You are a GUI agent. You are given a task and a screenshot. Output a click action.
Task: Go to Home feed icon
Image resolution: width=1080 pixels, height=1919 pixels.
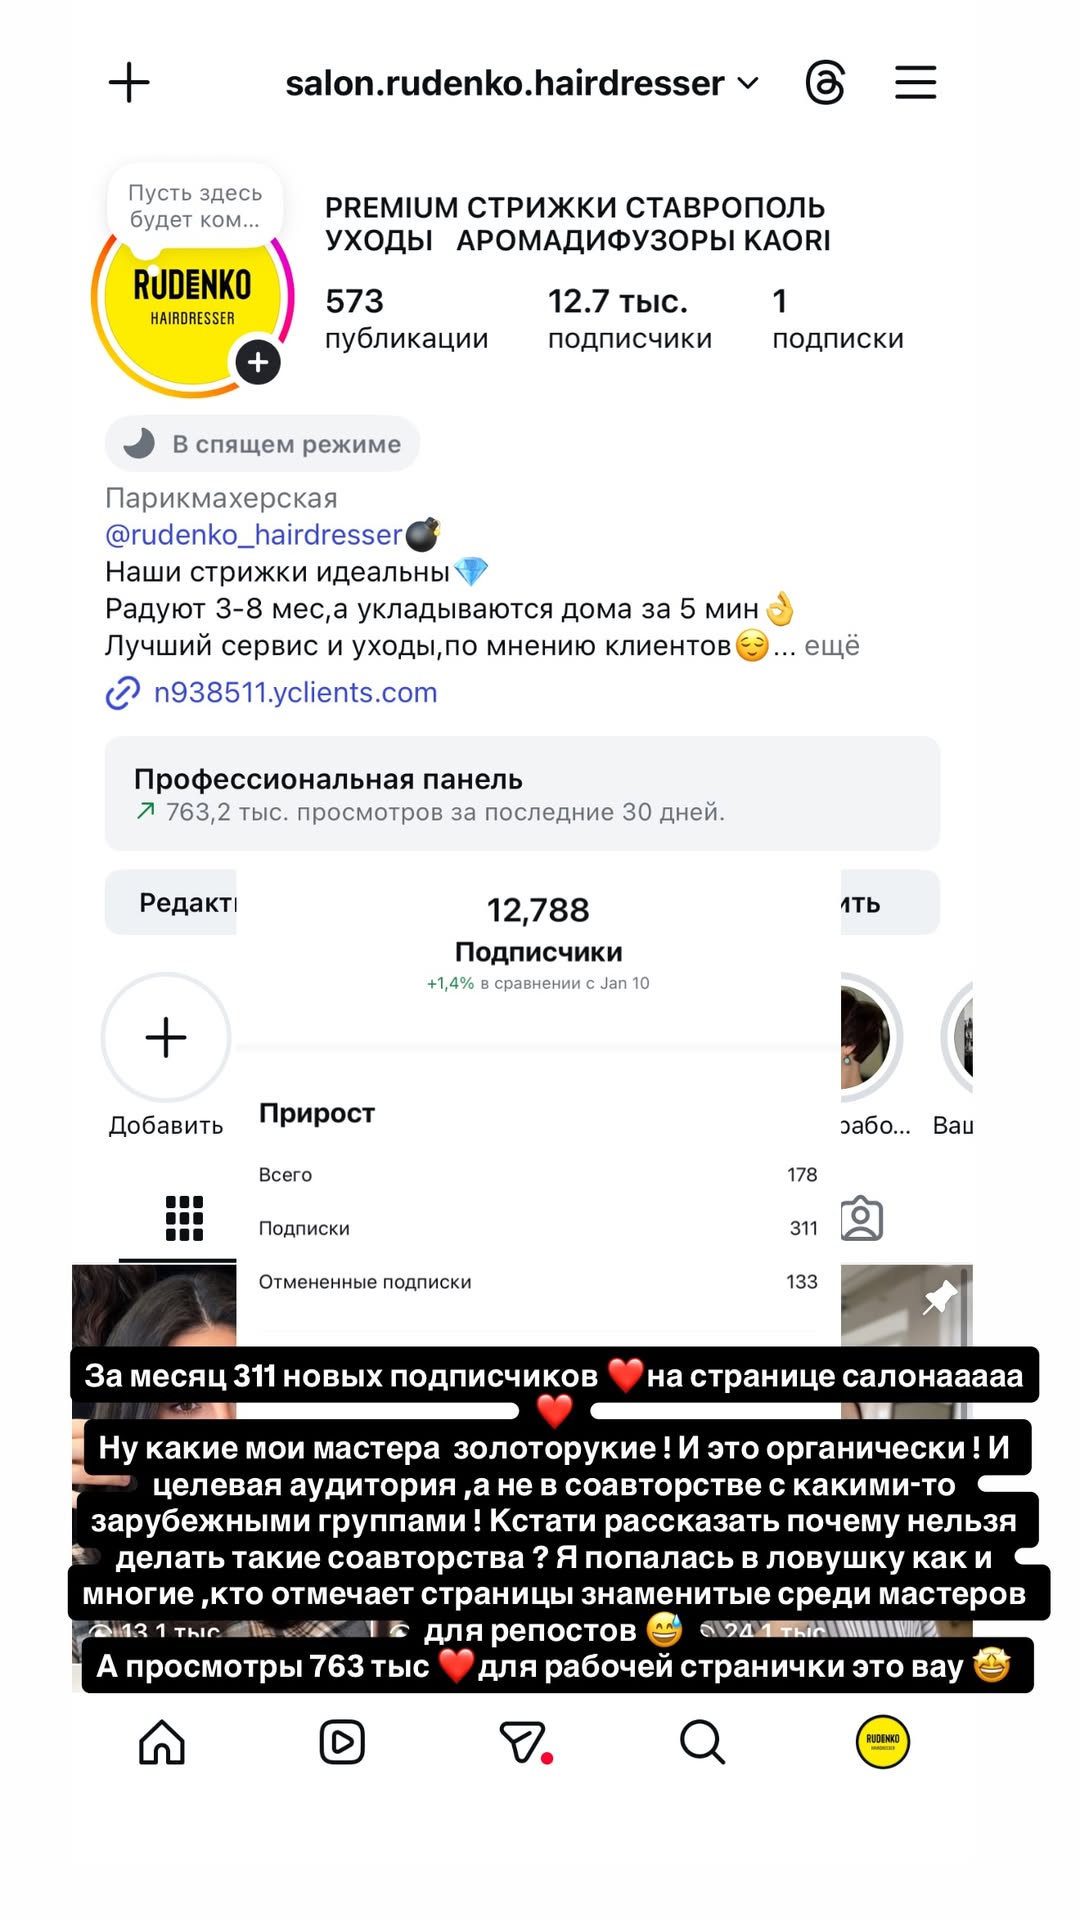(x=162, y=1742)
